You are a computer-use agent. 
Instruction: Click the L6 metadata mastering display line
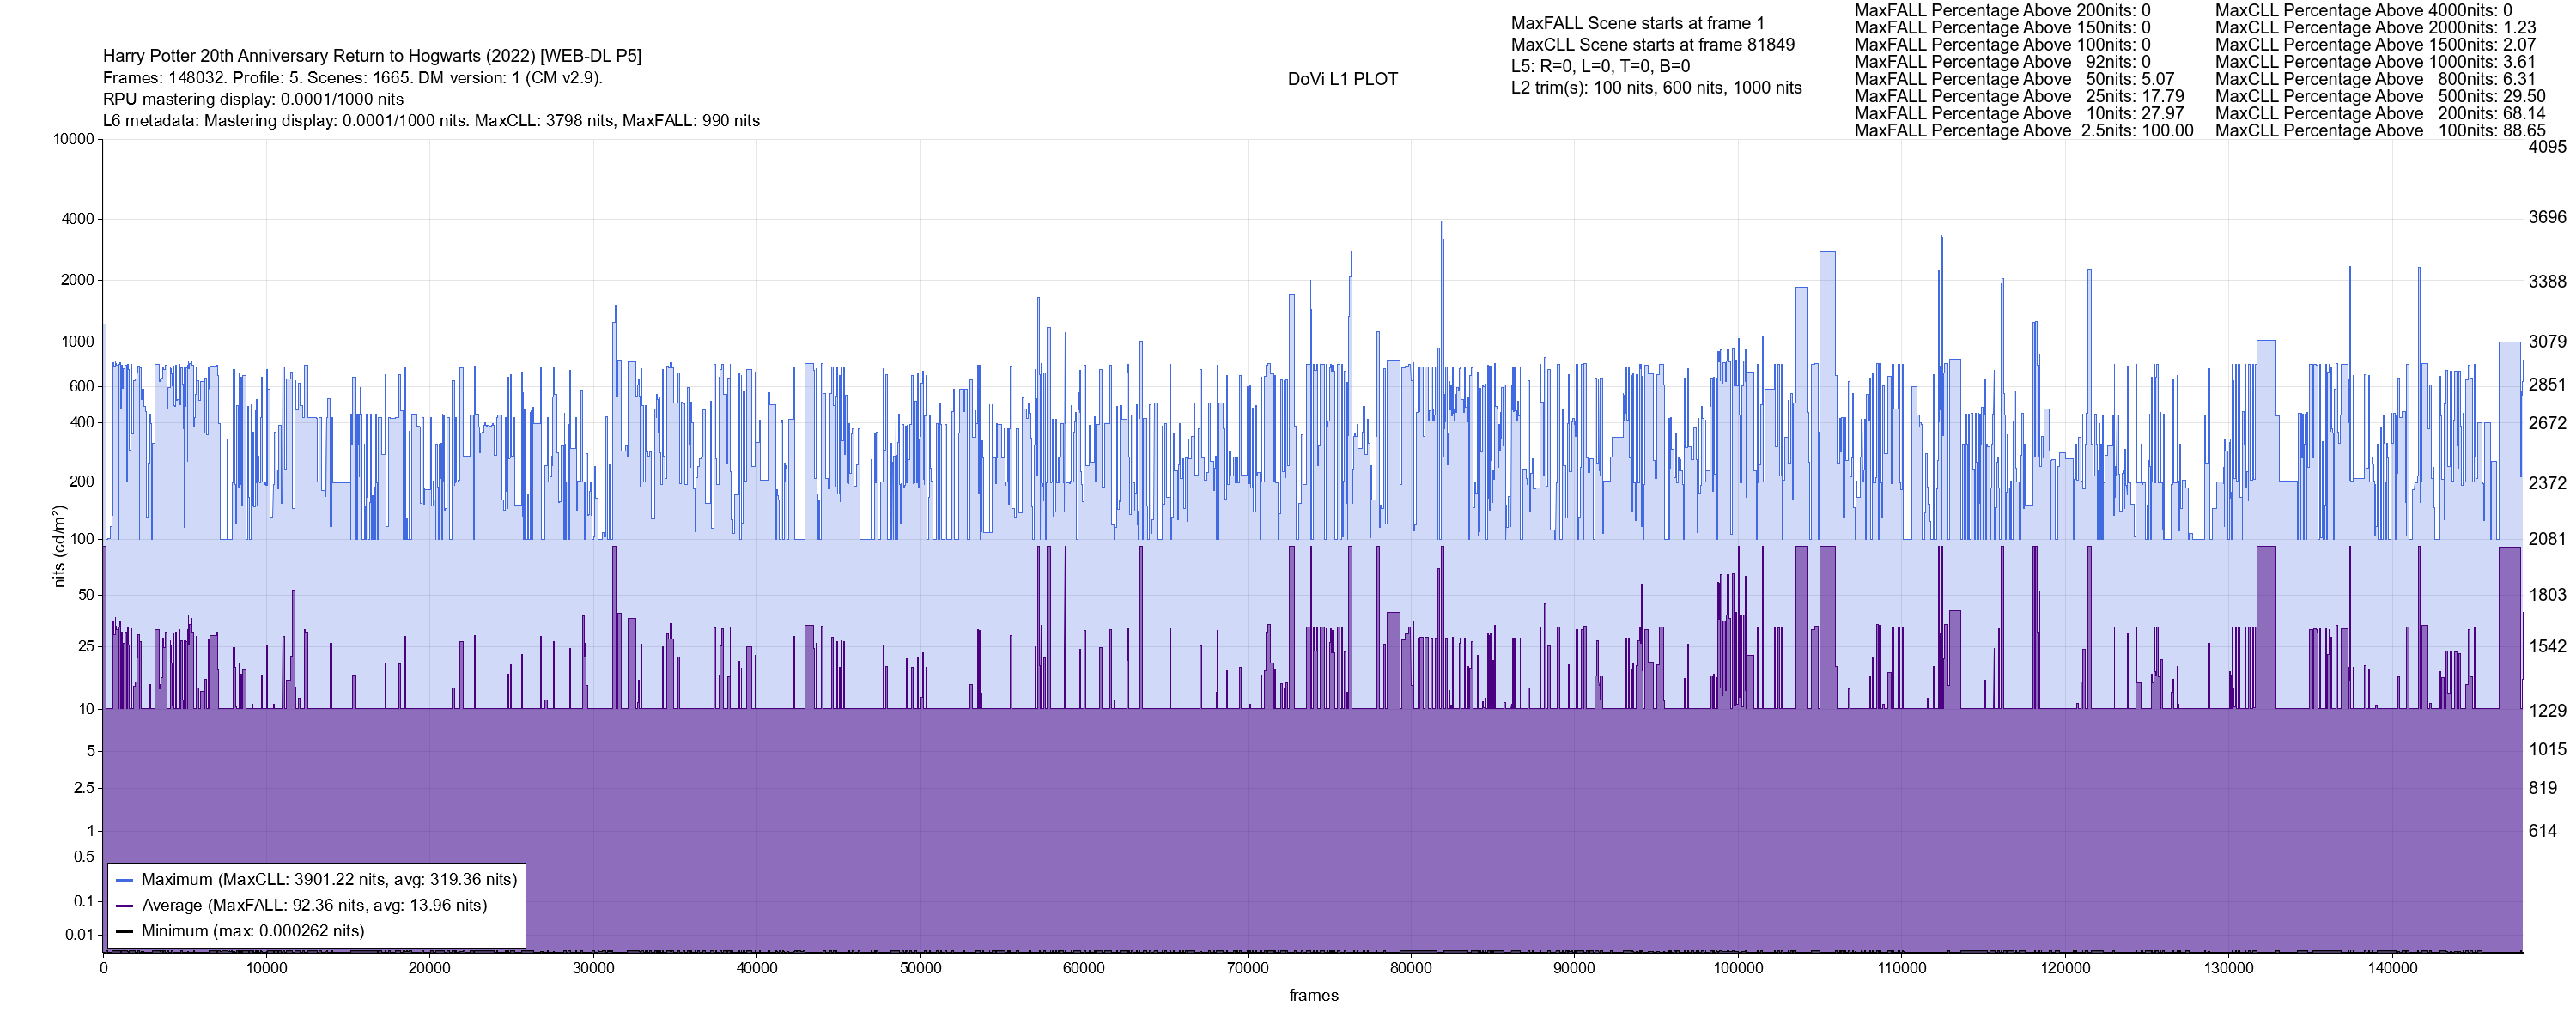(x=431, y=121)
